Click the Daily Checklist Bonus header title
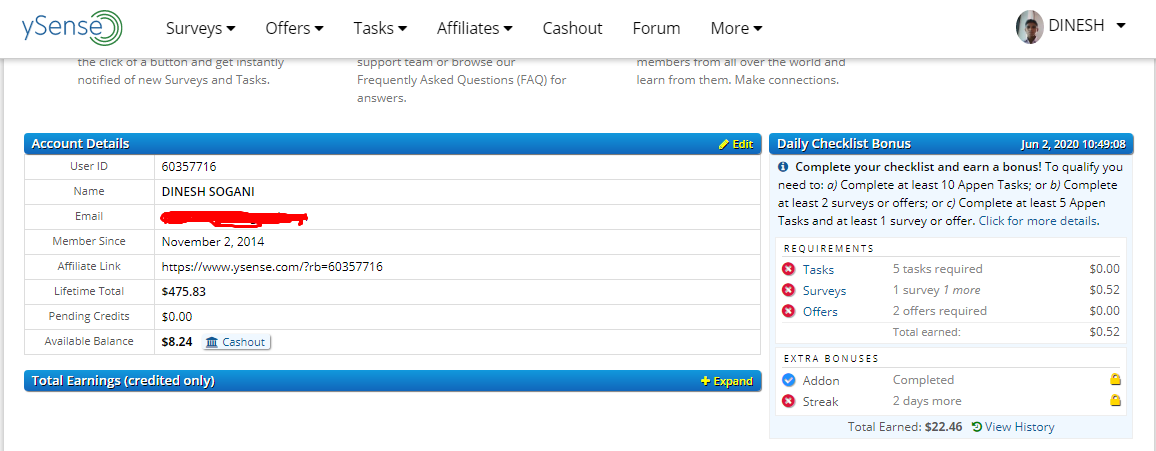Screen dimensions: 1156x451 click(844, 144)
